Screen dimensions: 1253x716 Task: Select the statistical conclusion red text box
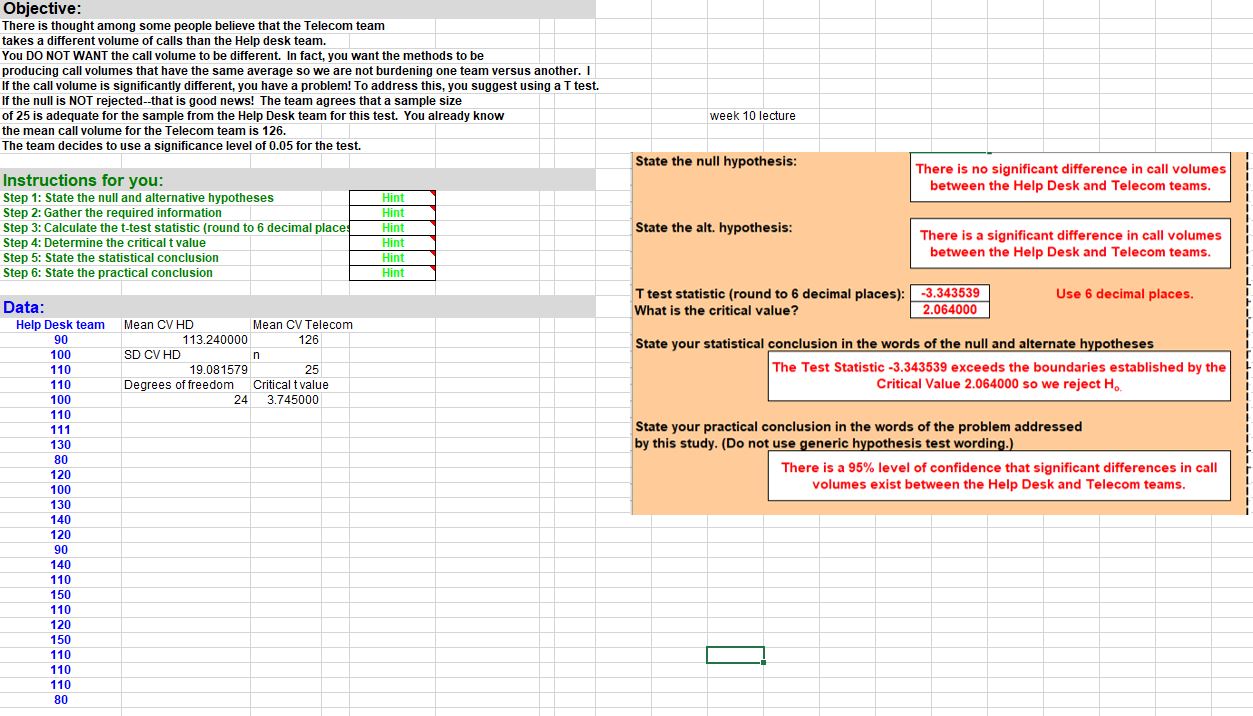tap(996, 376)
